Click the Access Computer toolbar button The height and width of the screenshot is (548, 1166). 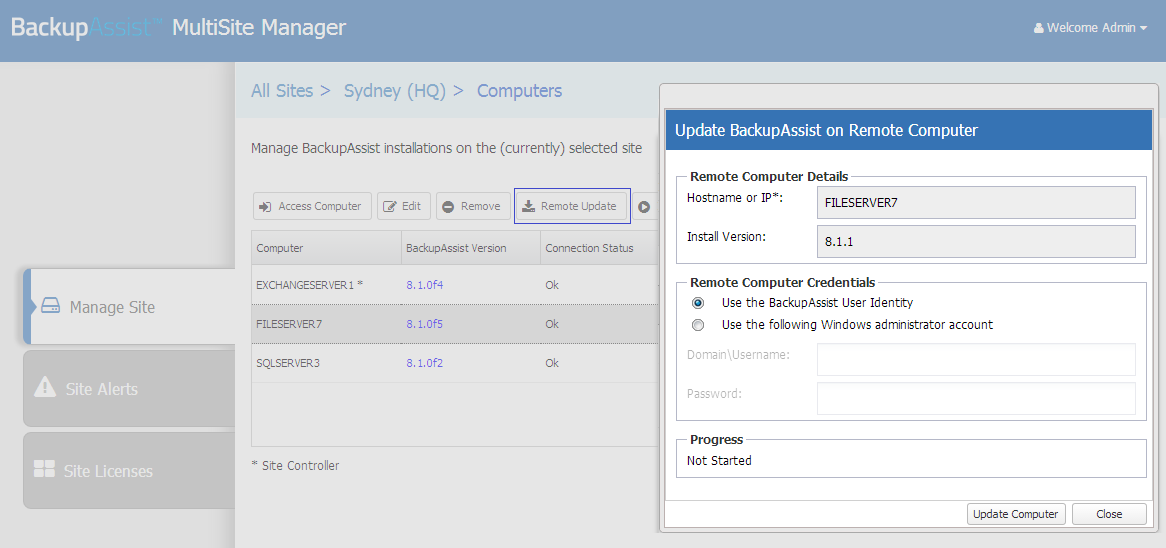312,206
